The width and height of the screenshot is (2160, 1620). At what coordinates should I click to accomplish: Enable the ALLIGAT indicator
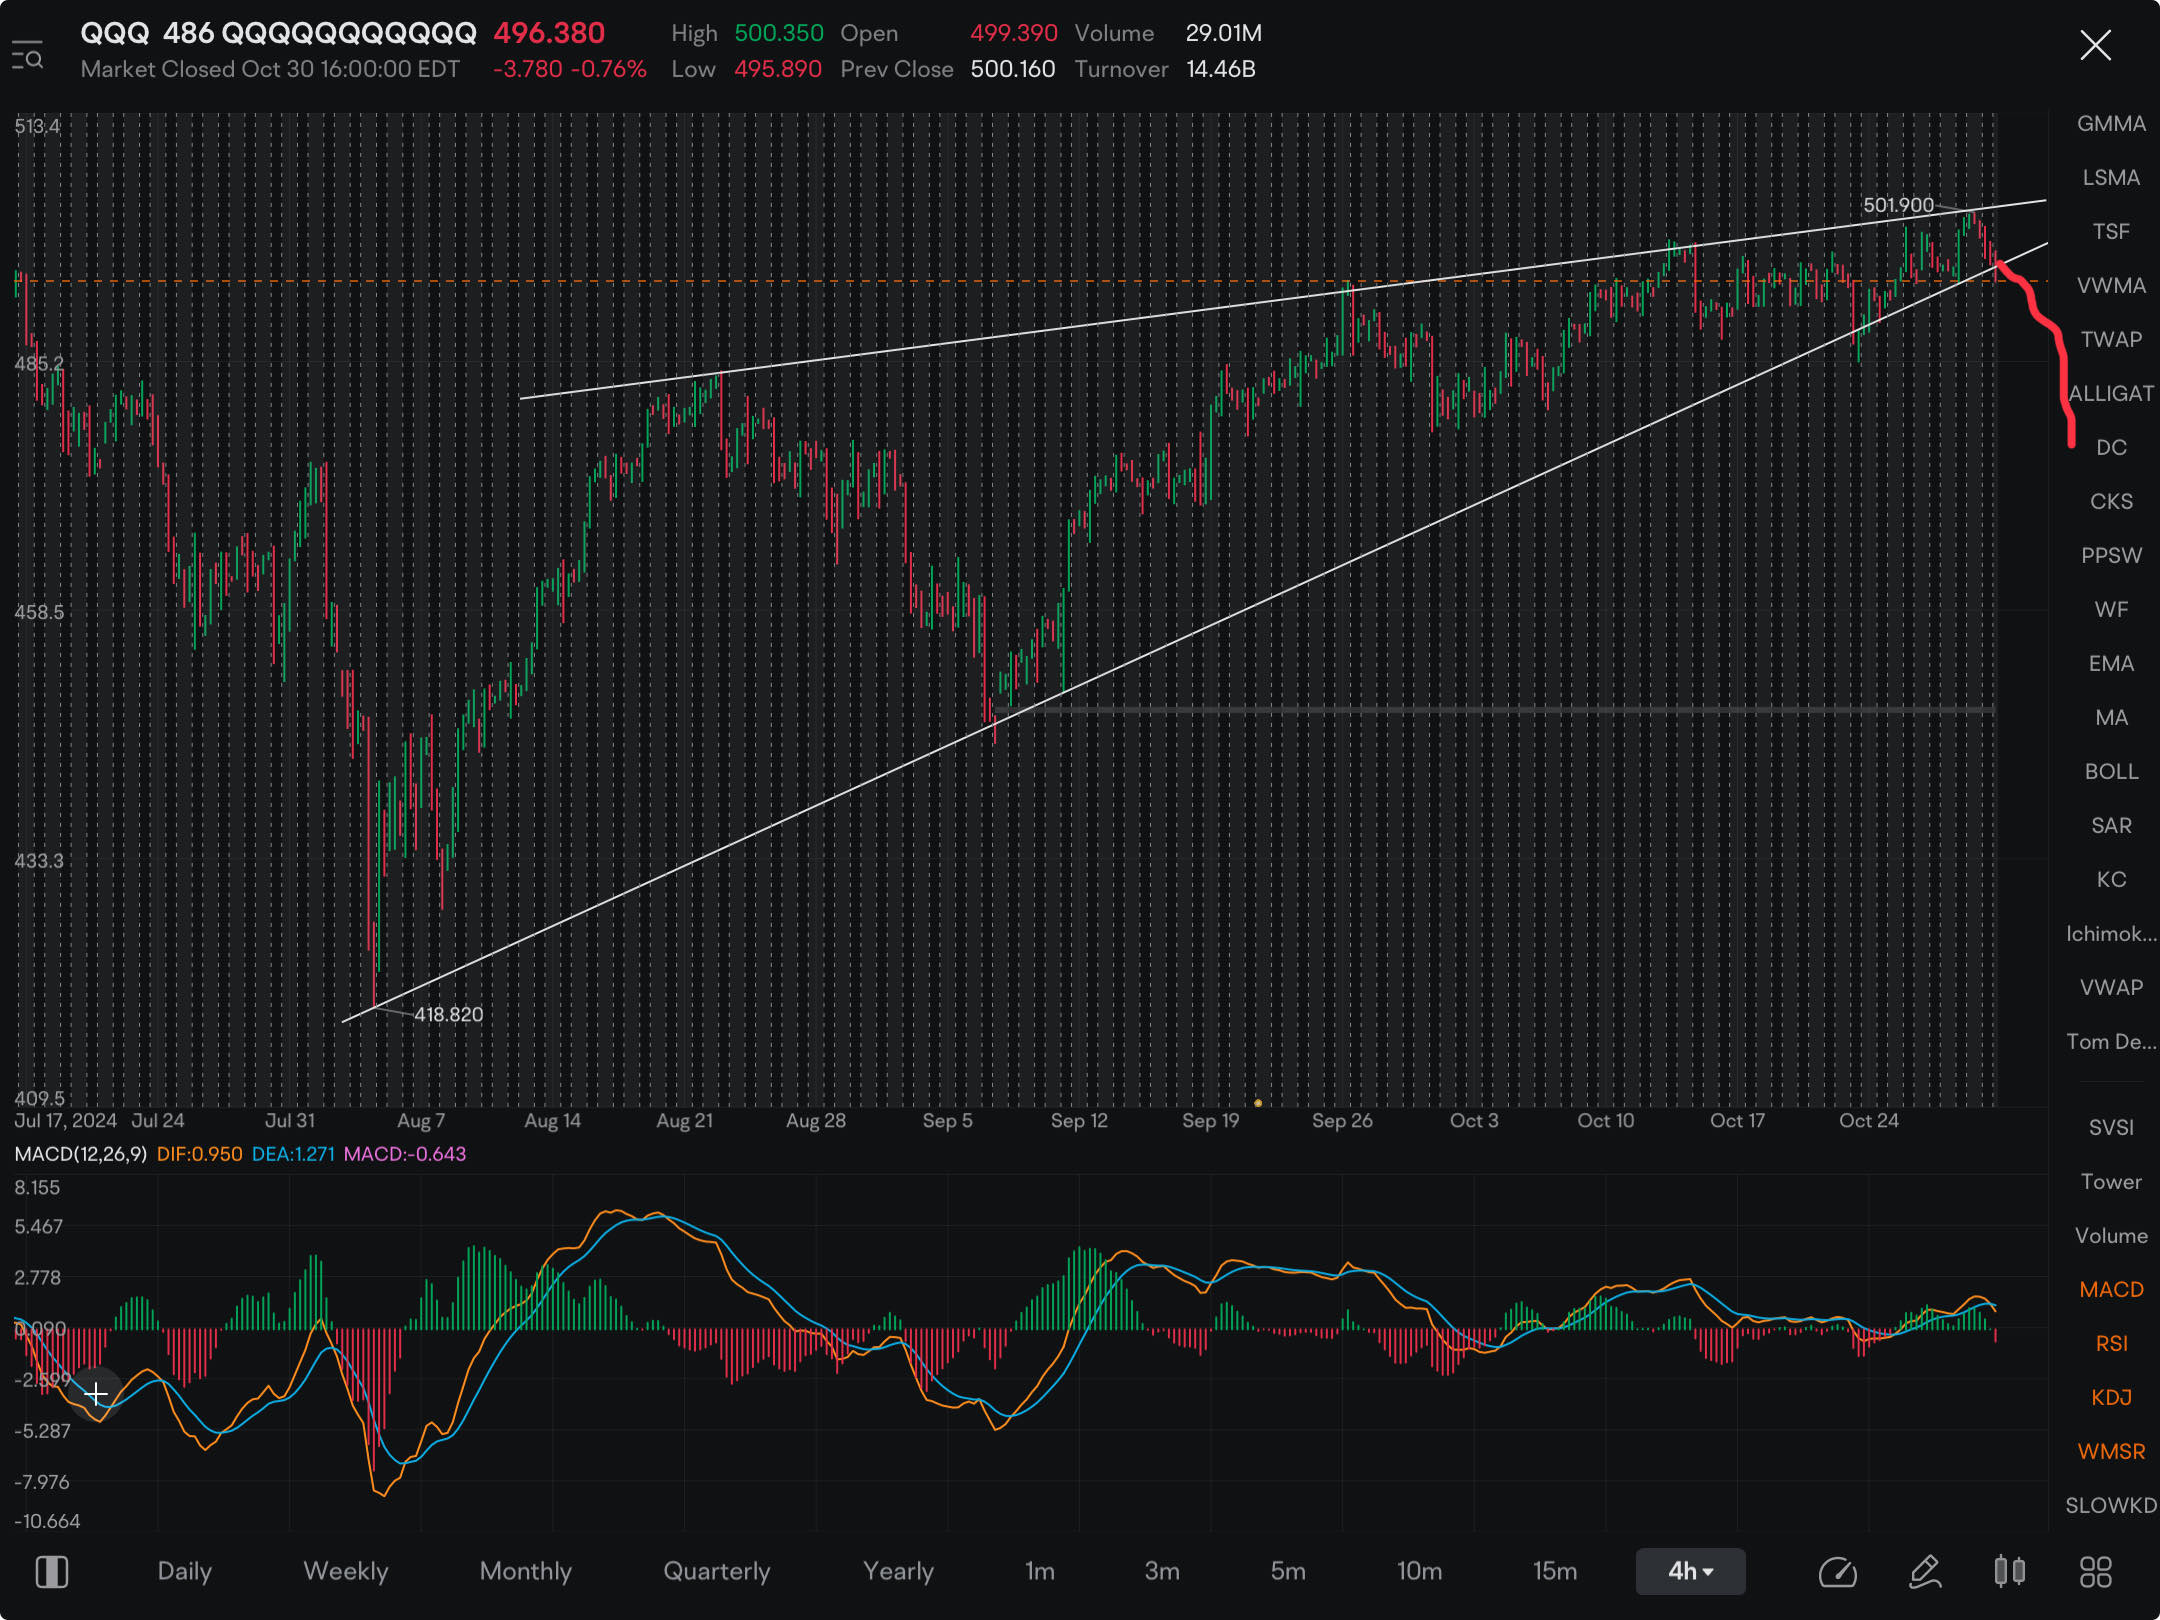[x=2111, y=394]
